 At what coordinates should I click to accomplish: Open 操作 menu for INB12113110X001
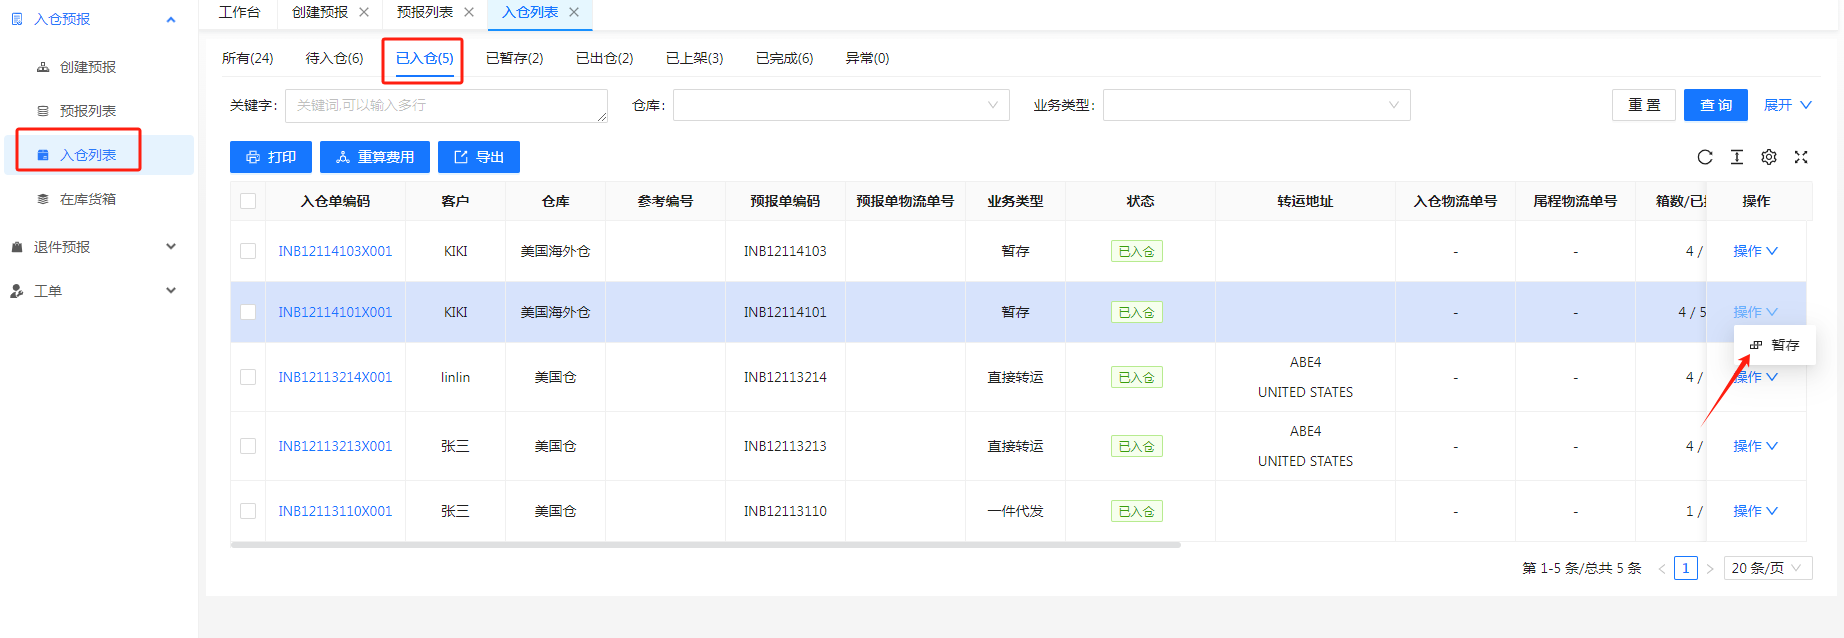[x=1755, y=511]
